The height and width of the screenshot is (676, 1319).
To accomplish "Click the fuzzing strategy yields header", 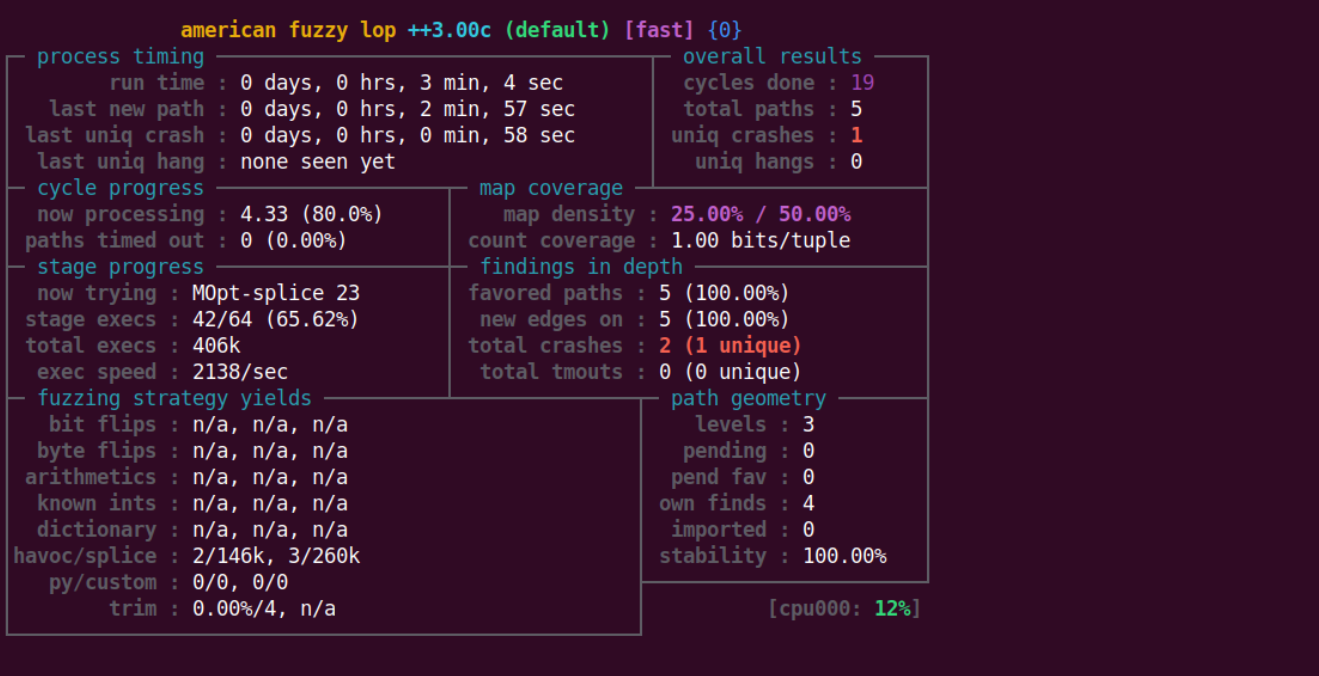I will (174, 399).
